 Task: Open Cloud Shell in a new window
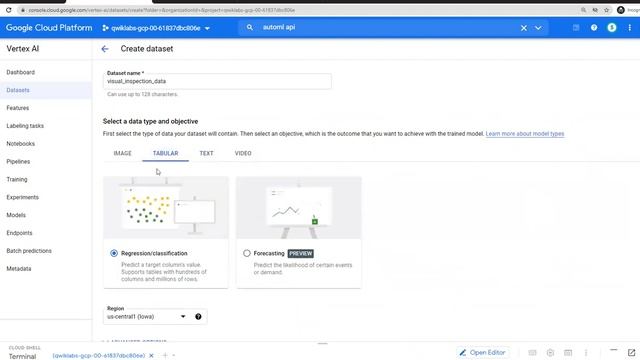(x=631, y=352)
